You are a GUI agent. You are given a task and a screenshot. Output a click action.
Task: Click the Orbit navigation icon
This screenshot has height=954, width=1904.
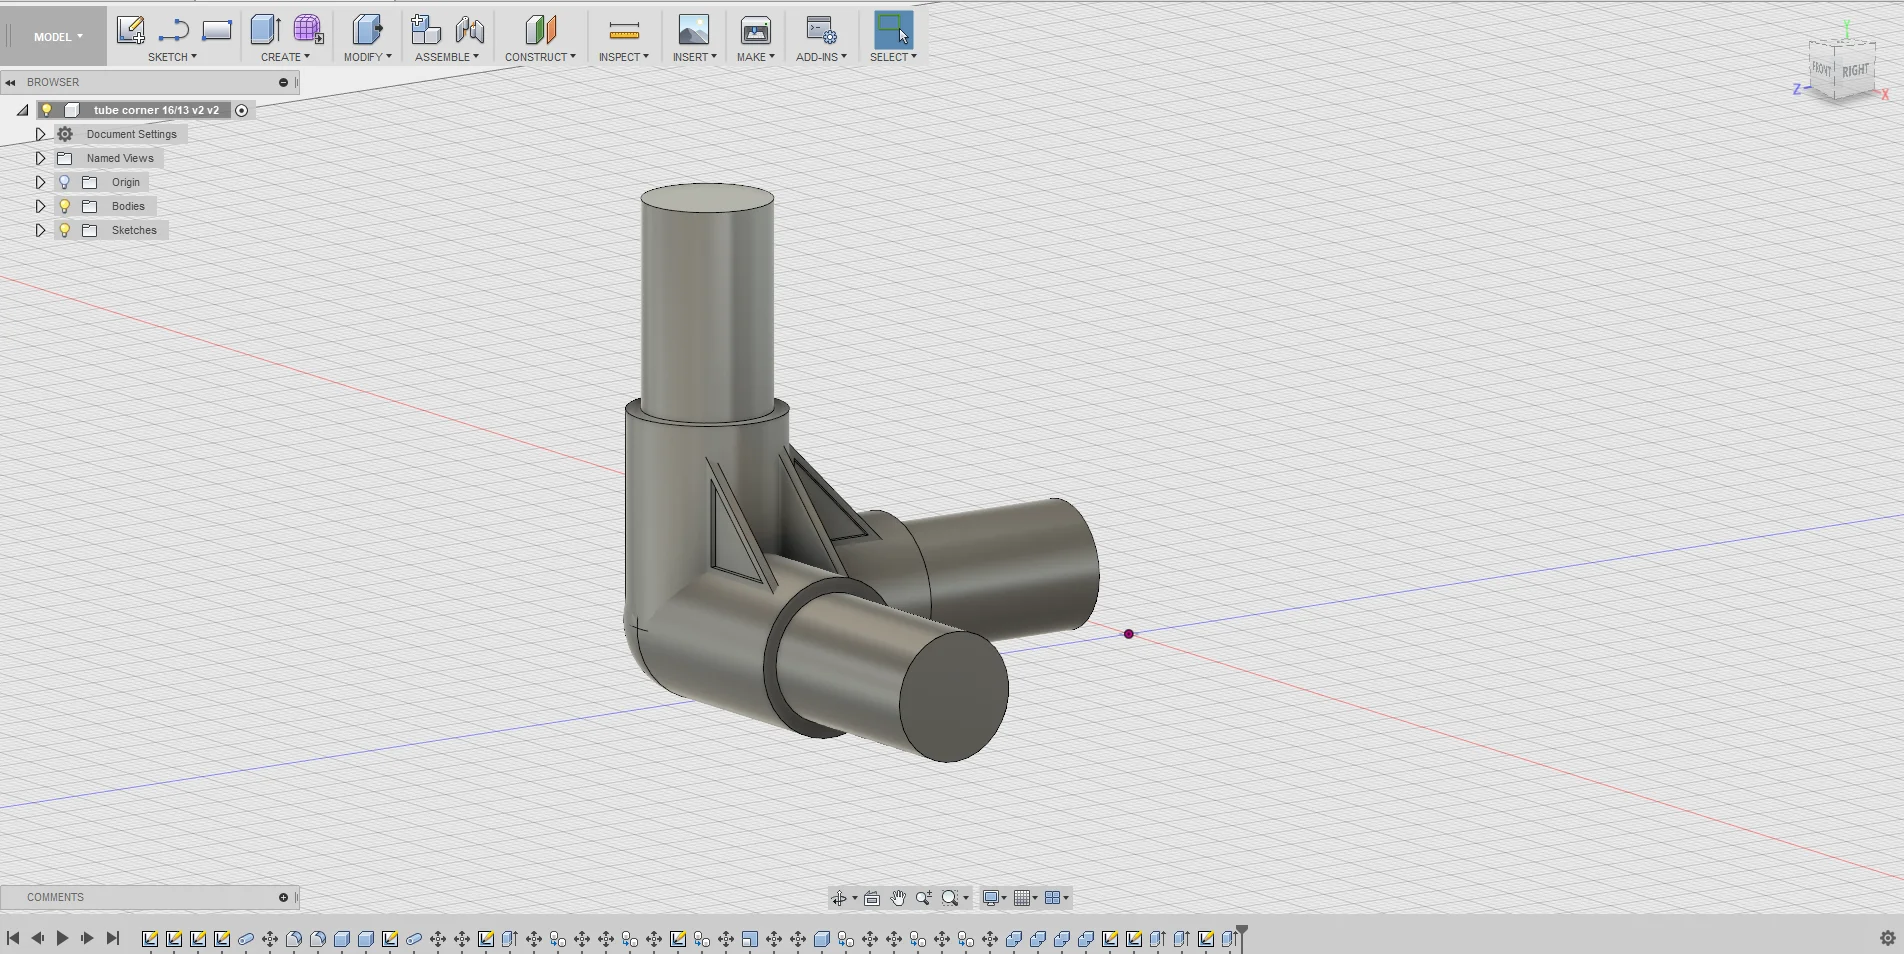(839, 898)
